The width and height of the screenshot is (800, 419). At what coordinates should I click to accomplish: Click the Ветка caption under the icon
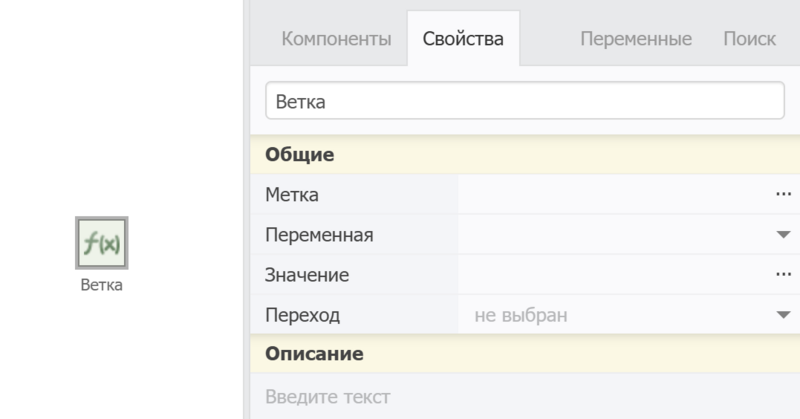[x=102, y=285]
